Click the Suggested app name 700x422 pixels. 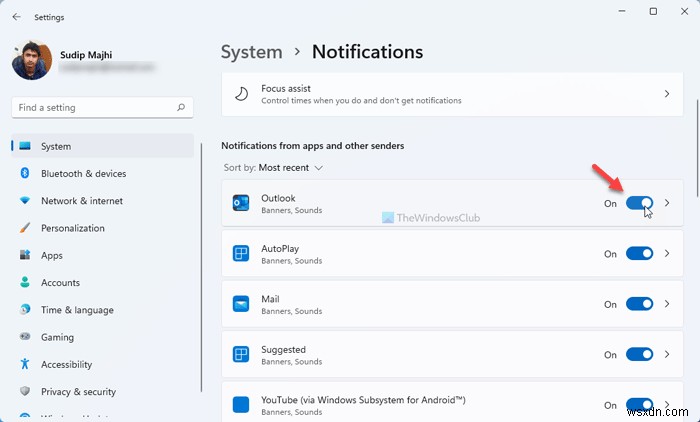tap(283, 349)
